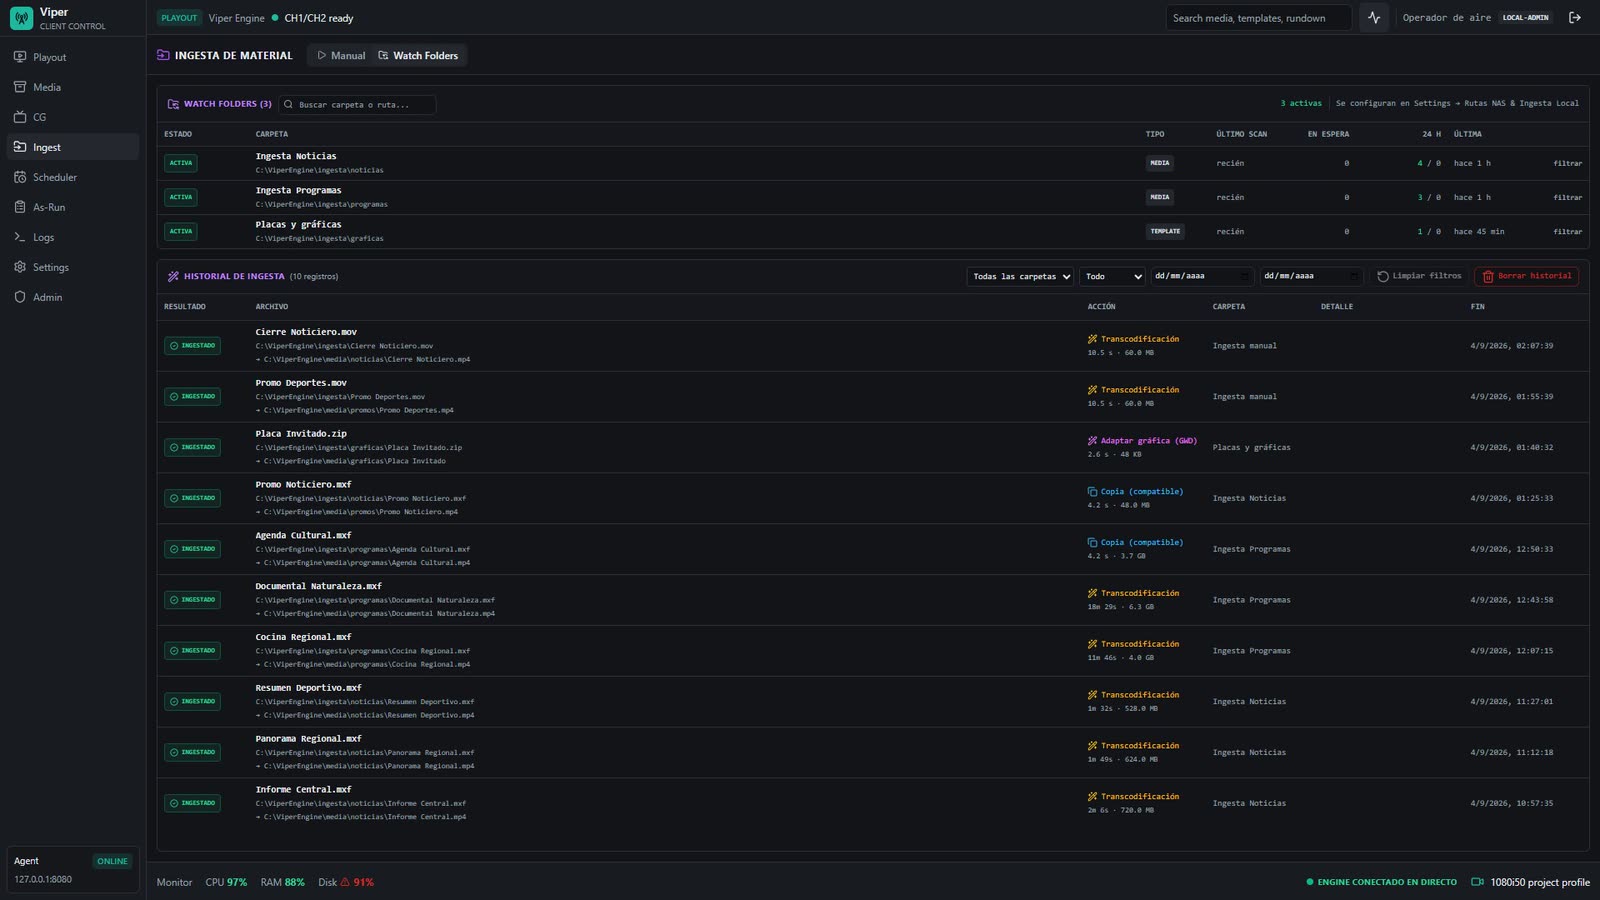Click the logout icon next to LOCAL-ADMIN
Screen dimensions: 1600x900
coord(1575,18)
